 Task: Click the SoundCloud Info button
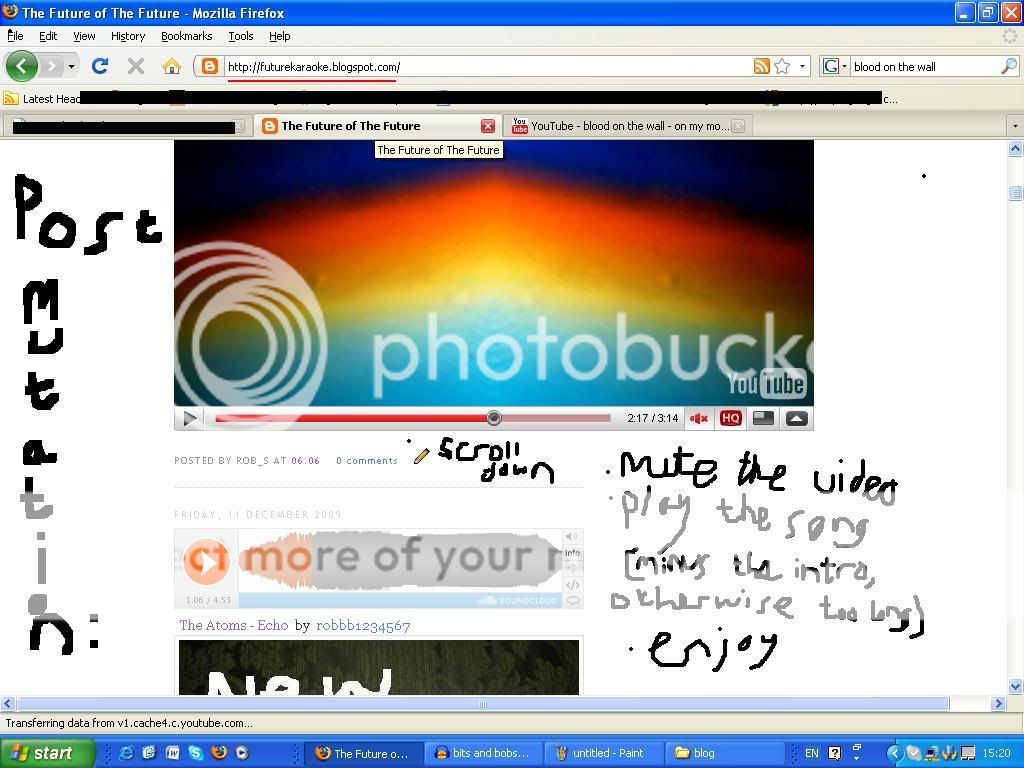(x=572, y=552)
